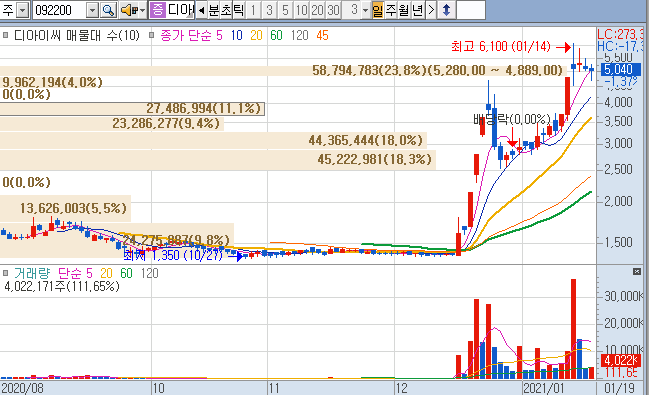This screenshot has height=395, width=649.
Task: Click the stock name field 디아이
Action: tap(180, 10)
